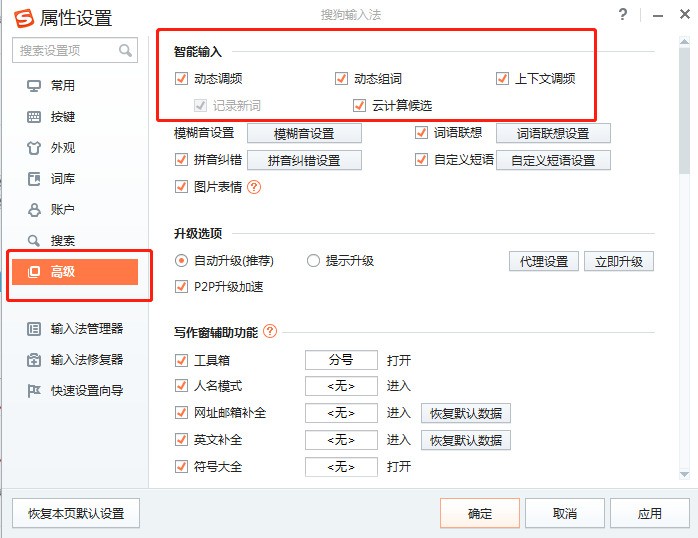Image resolution: width=698 pixels, height=538 pixels.
Task: Click 恢复本页默认设置 button
Action: click(76, 513)
